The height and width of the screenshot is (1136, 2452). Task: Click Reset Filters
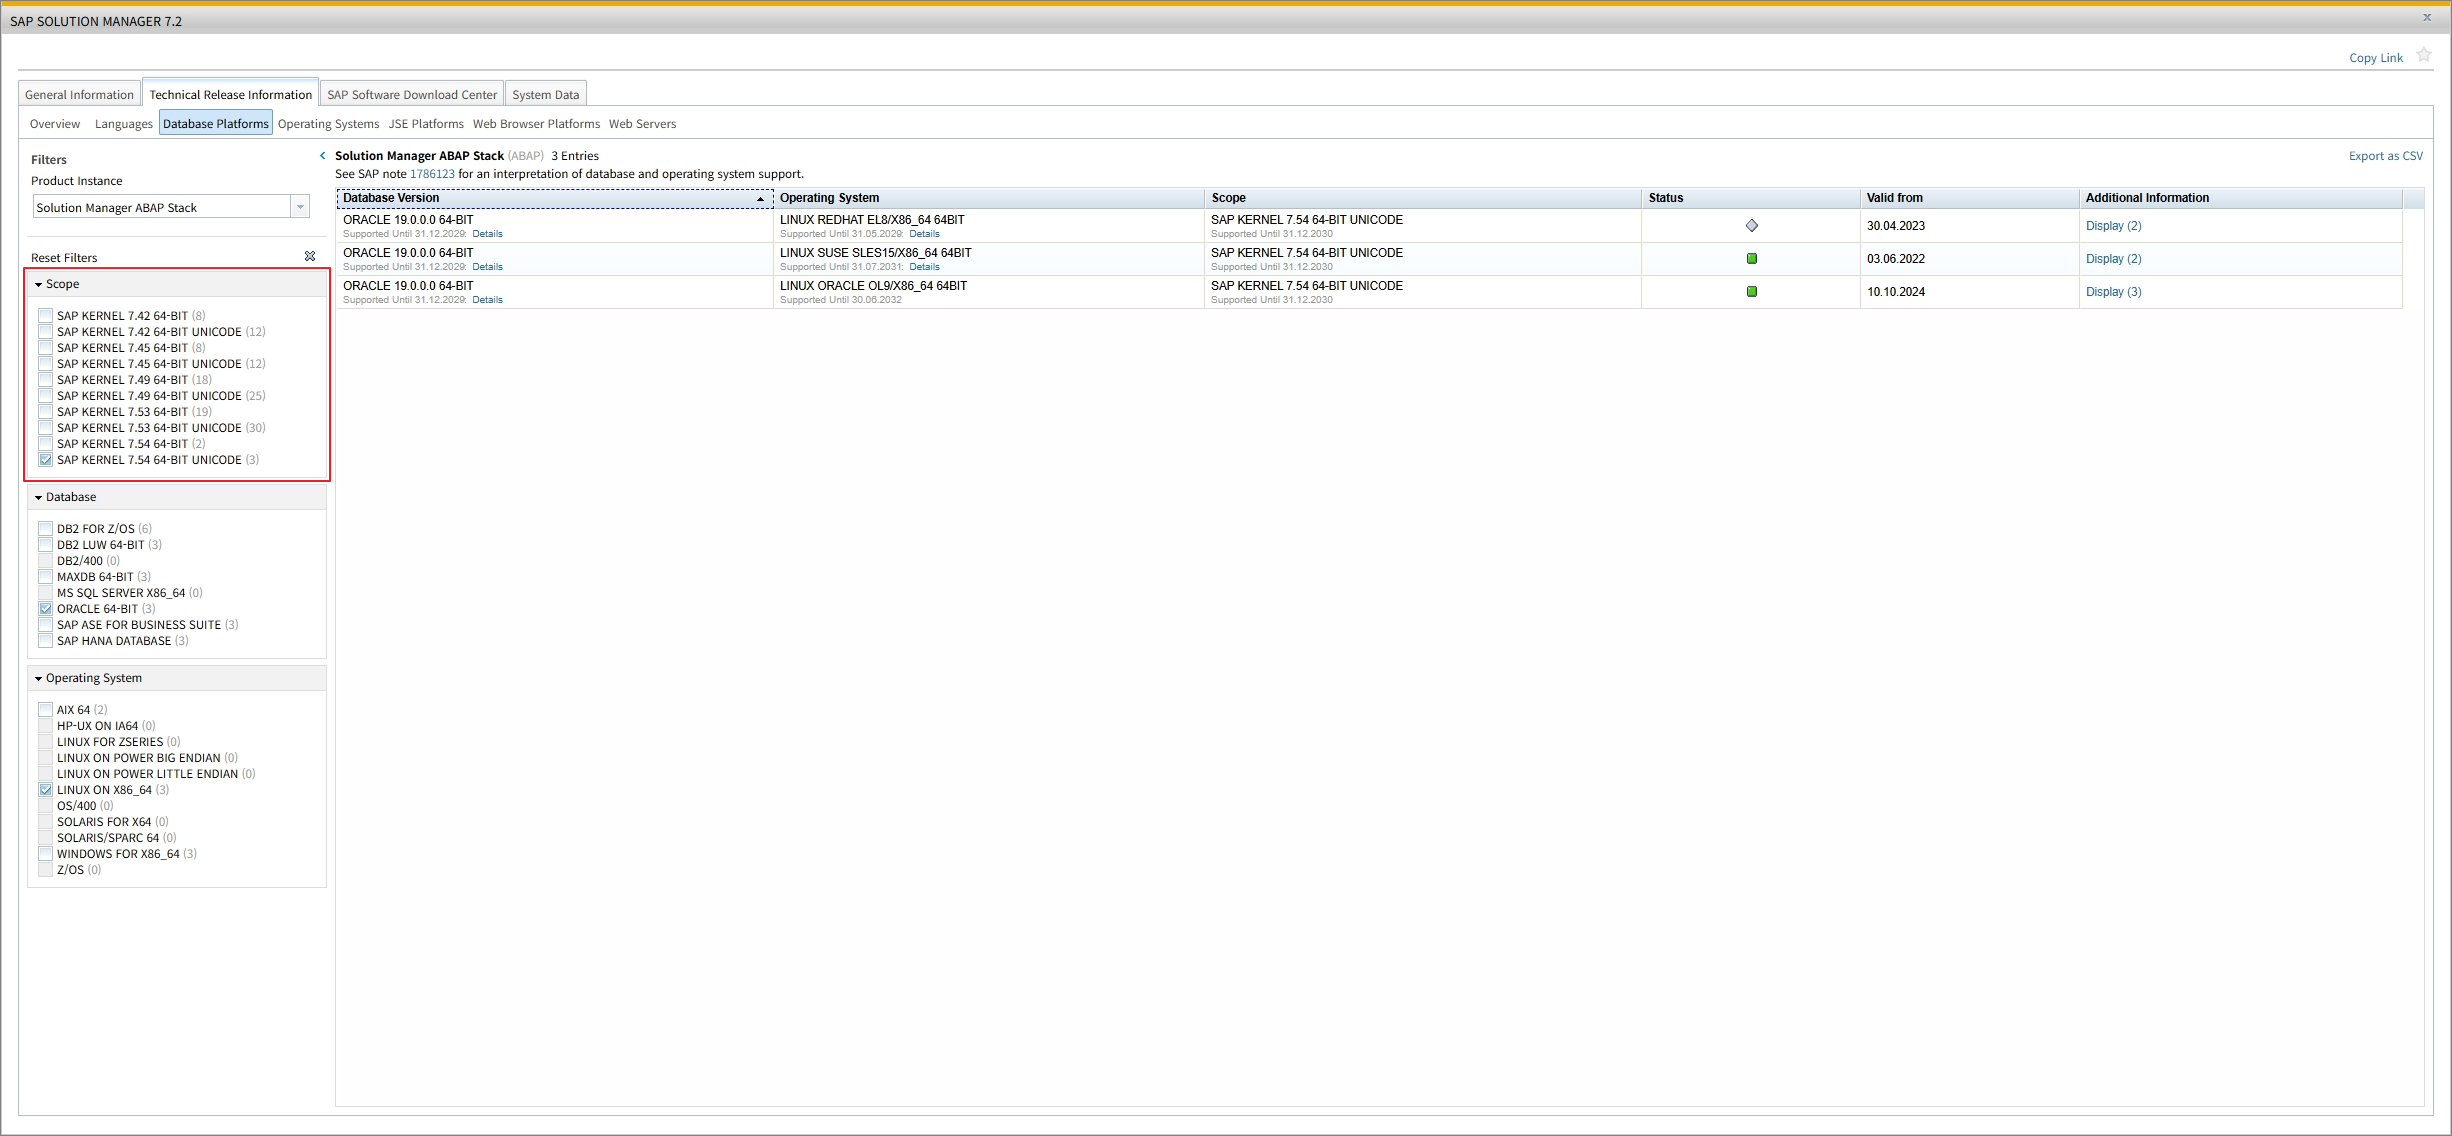(64, 258)
